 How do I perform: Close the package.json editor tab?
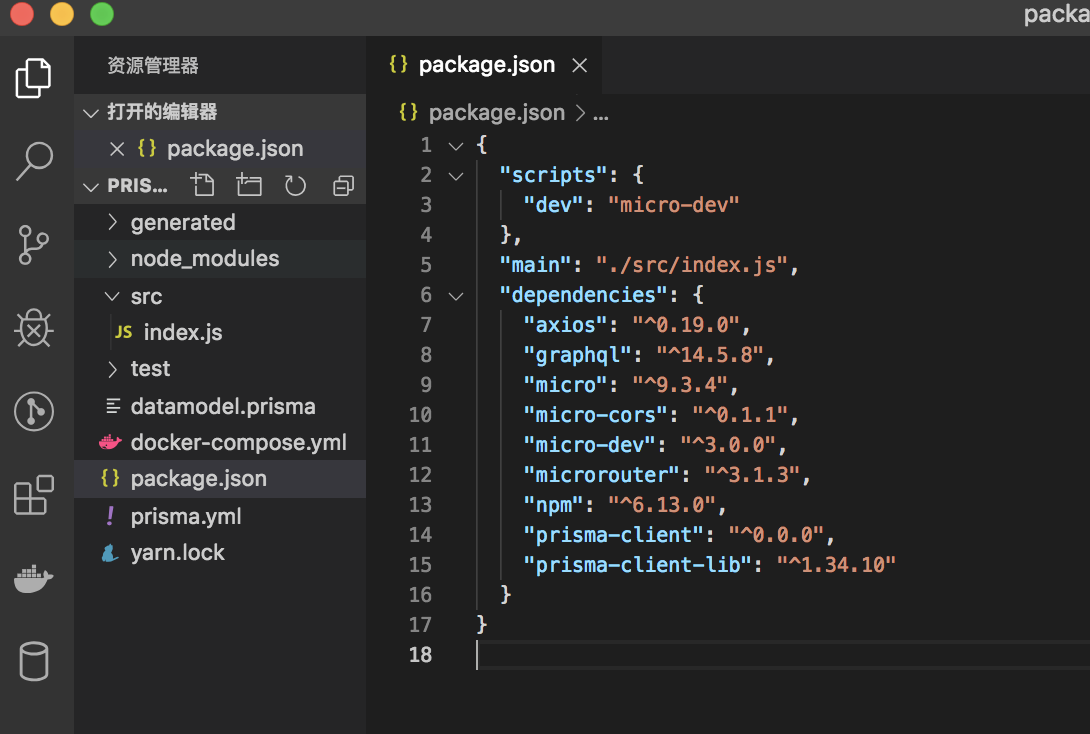click(x=578, y=65)
